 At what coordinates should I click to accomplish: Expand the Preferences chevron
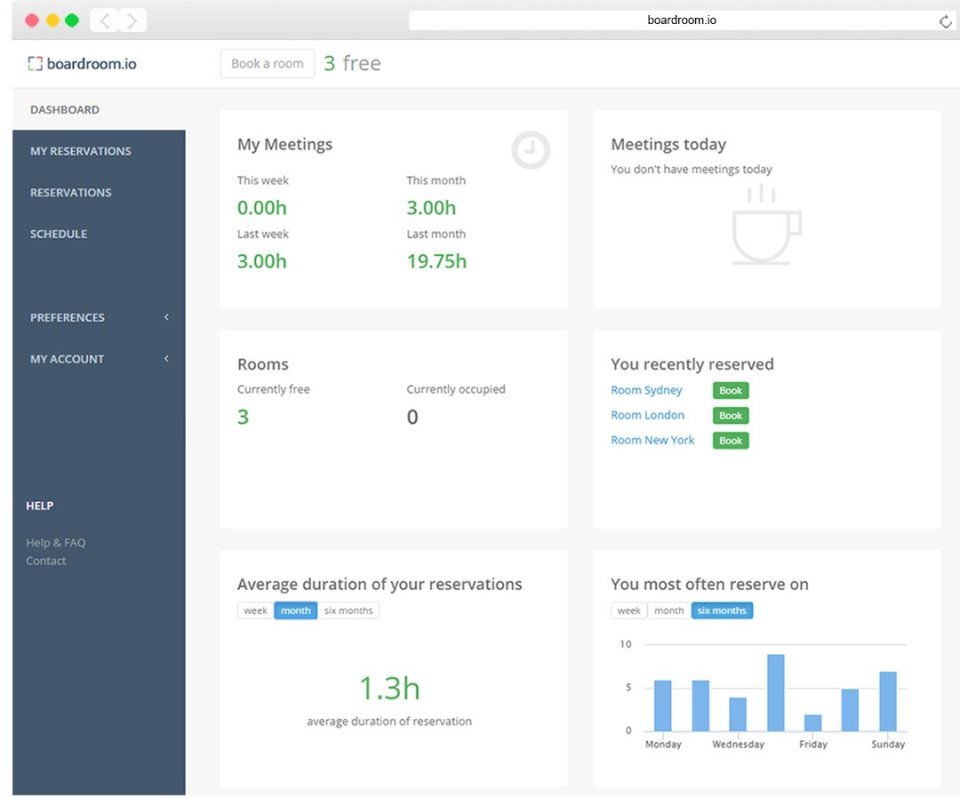click(167, 317)
